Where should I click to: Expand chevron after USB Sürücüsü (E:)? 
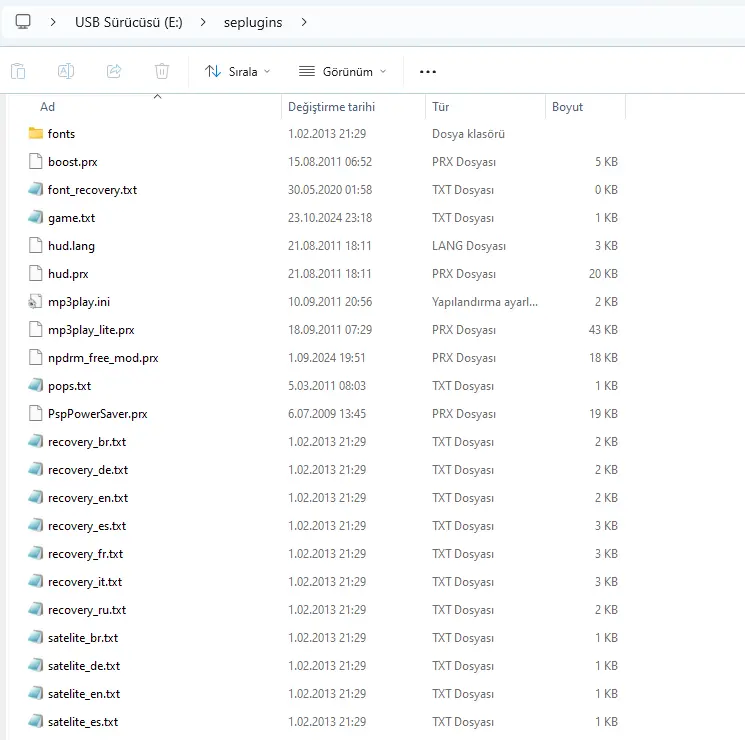point(203,22)
